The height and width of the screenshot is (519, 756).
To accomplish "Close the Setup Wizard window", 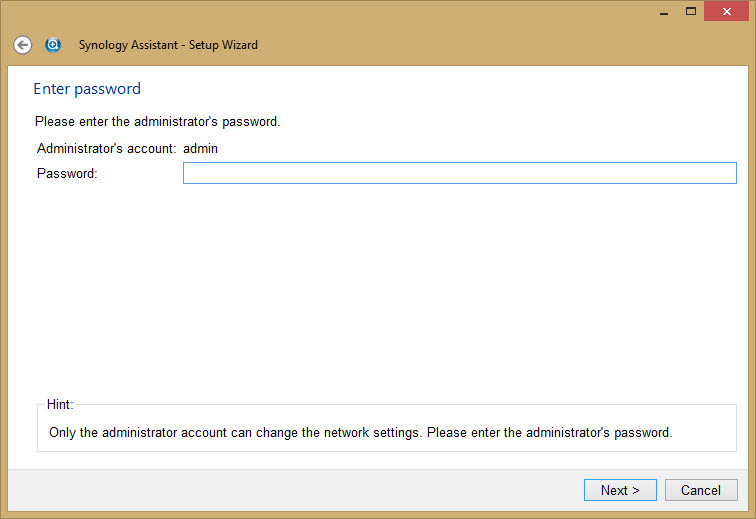I will point(726,11).
